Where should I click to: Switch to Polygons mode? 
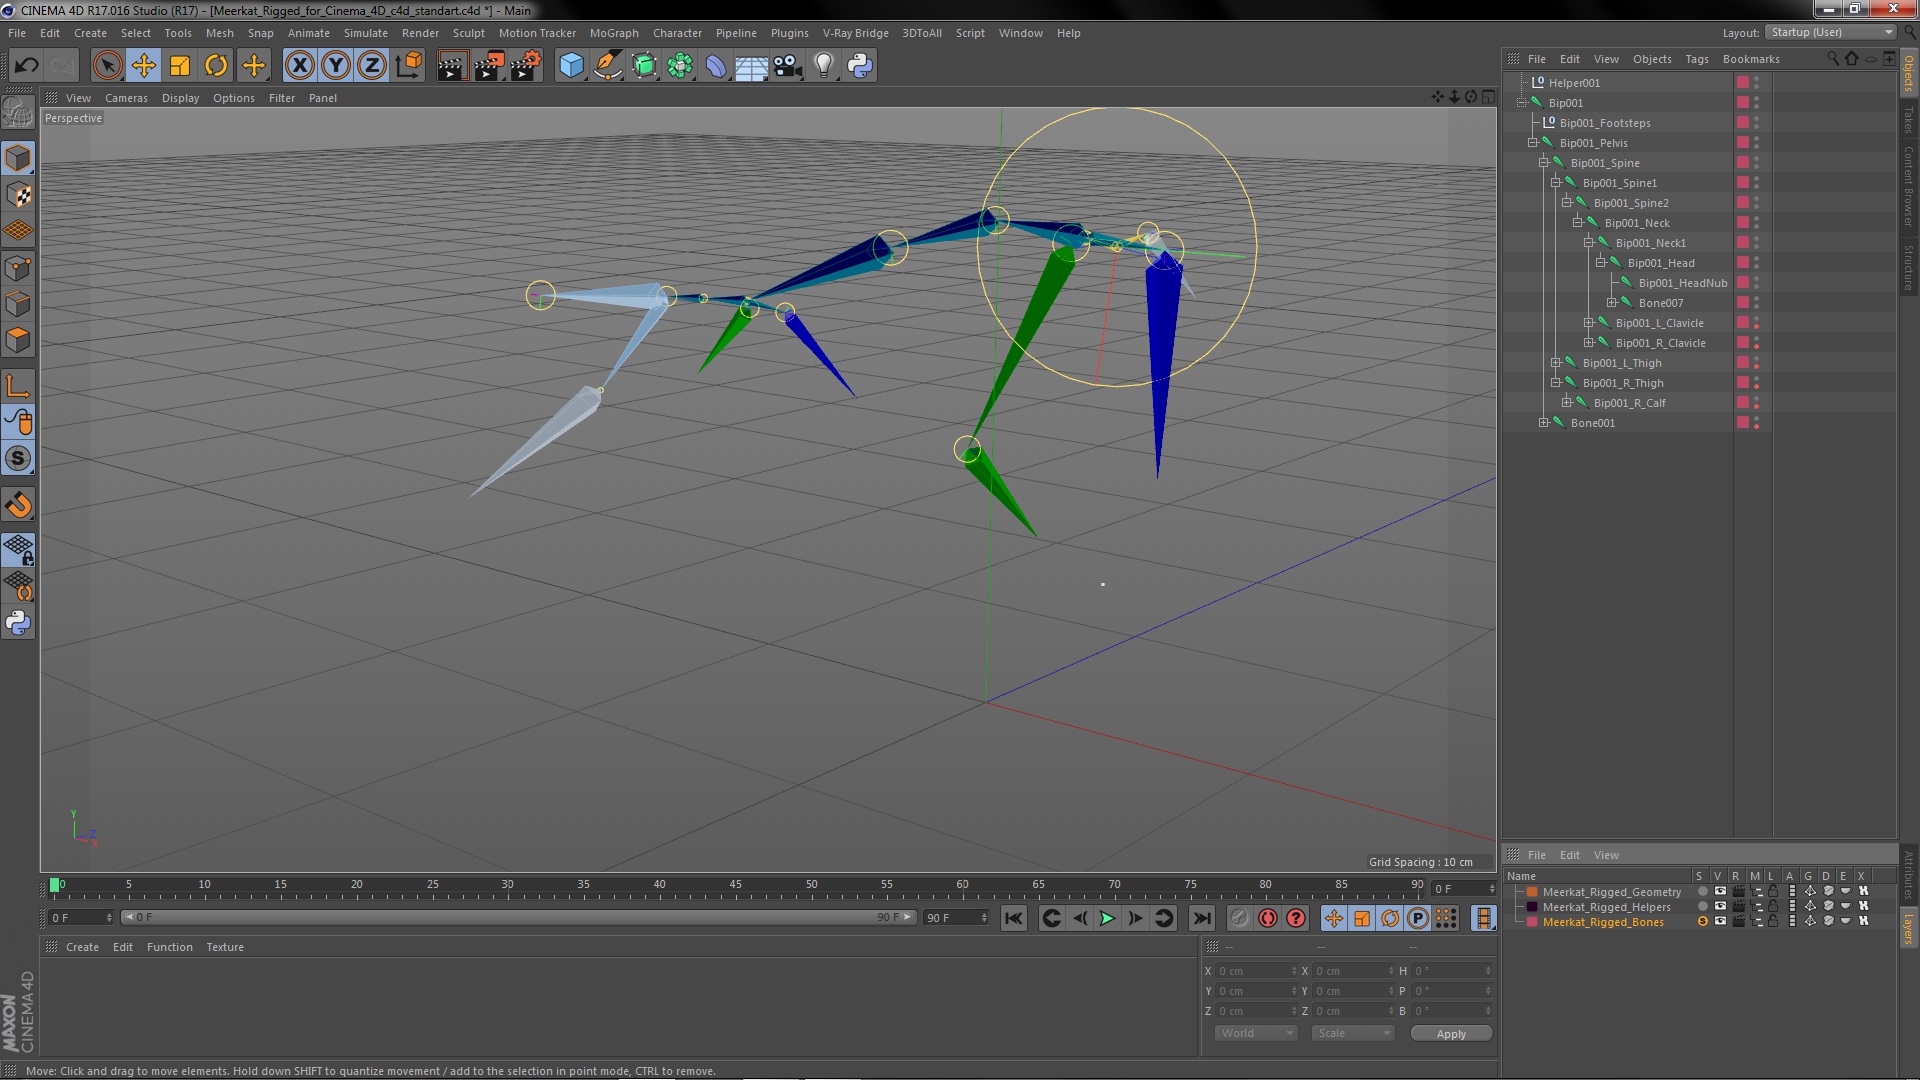click(x=18, y=340)
